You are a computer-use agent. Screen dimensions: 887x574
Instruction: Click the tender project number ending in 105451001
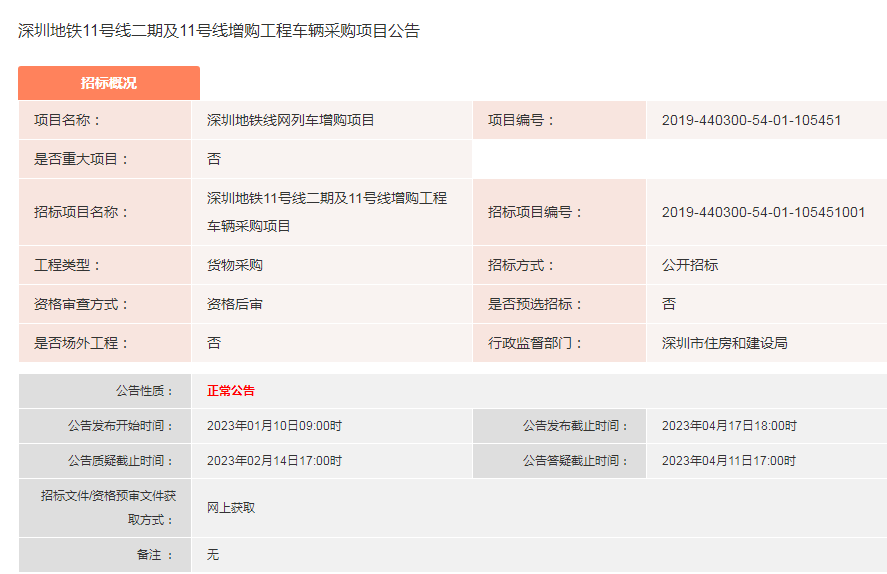763,212
